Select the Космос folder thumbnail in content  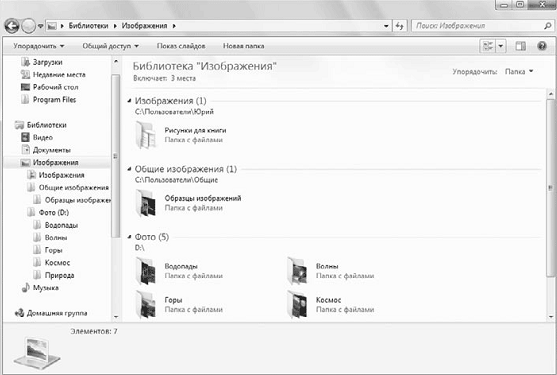click(297, 304)
